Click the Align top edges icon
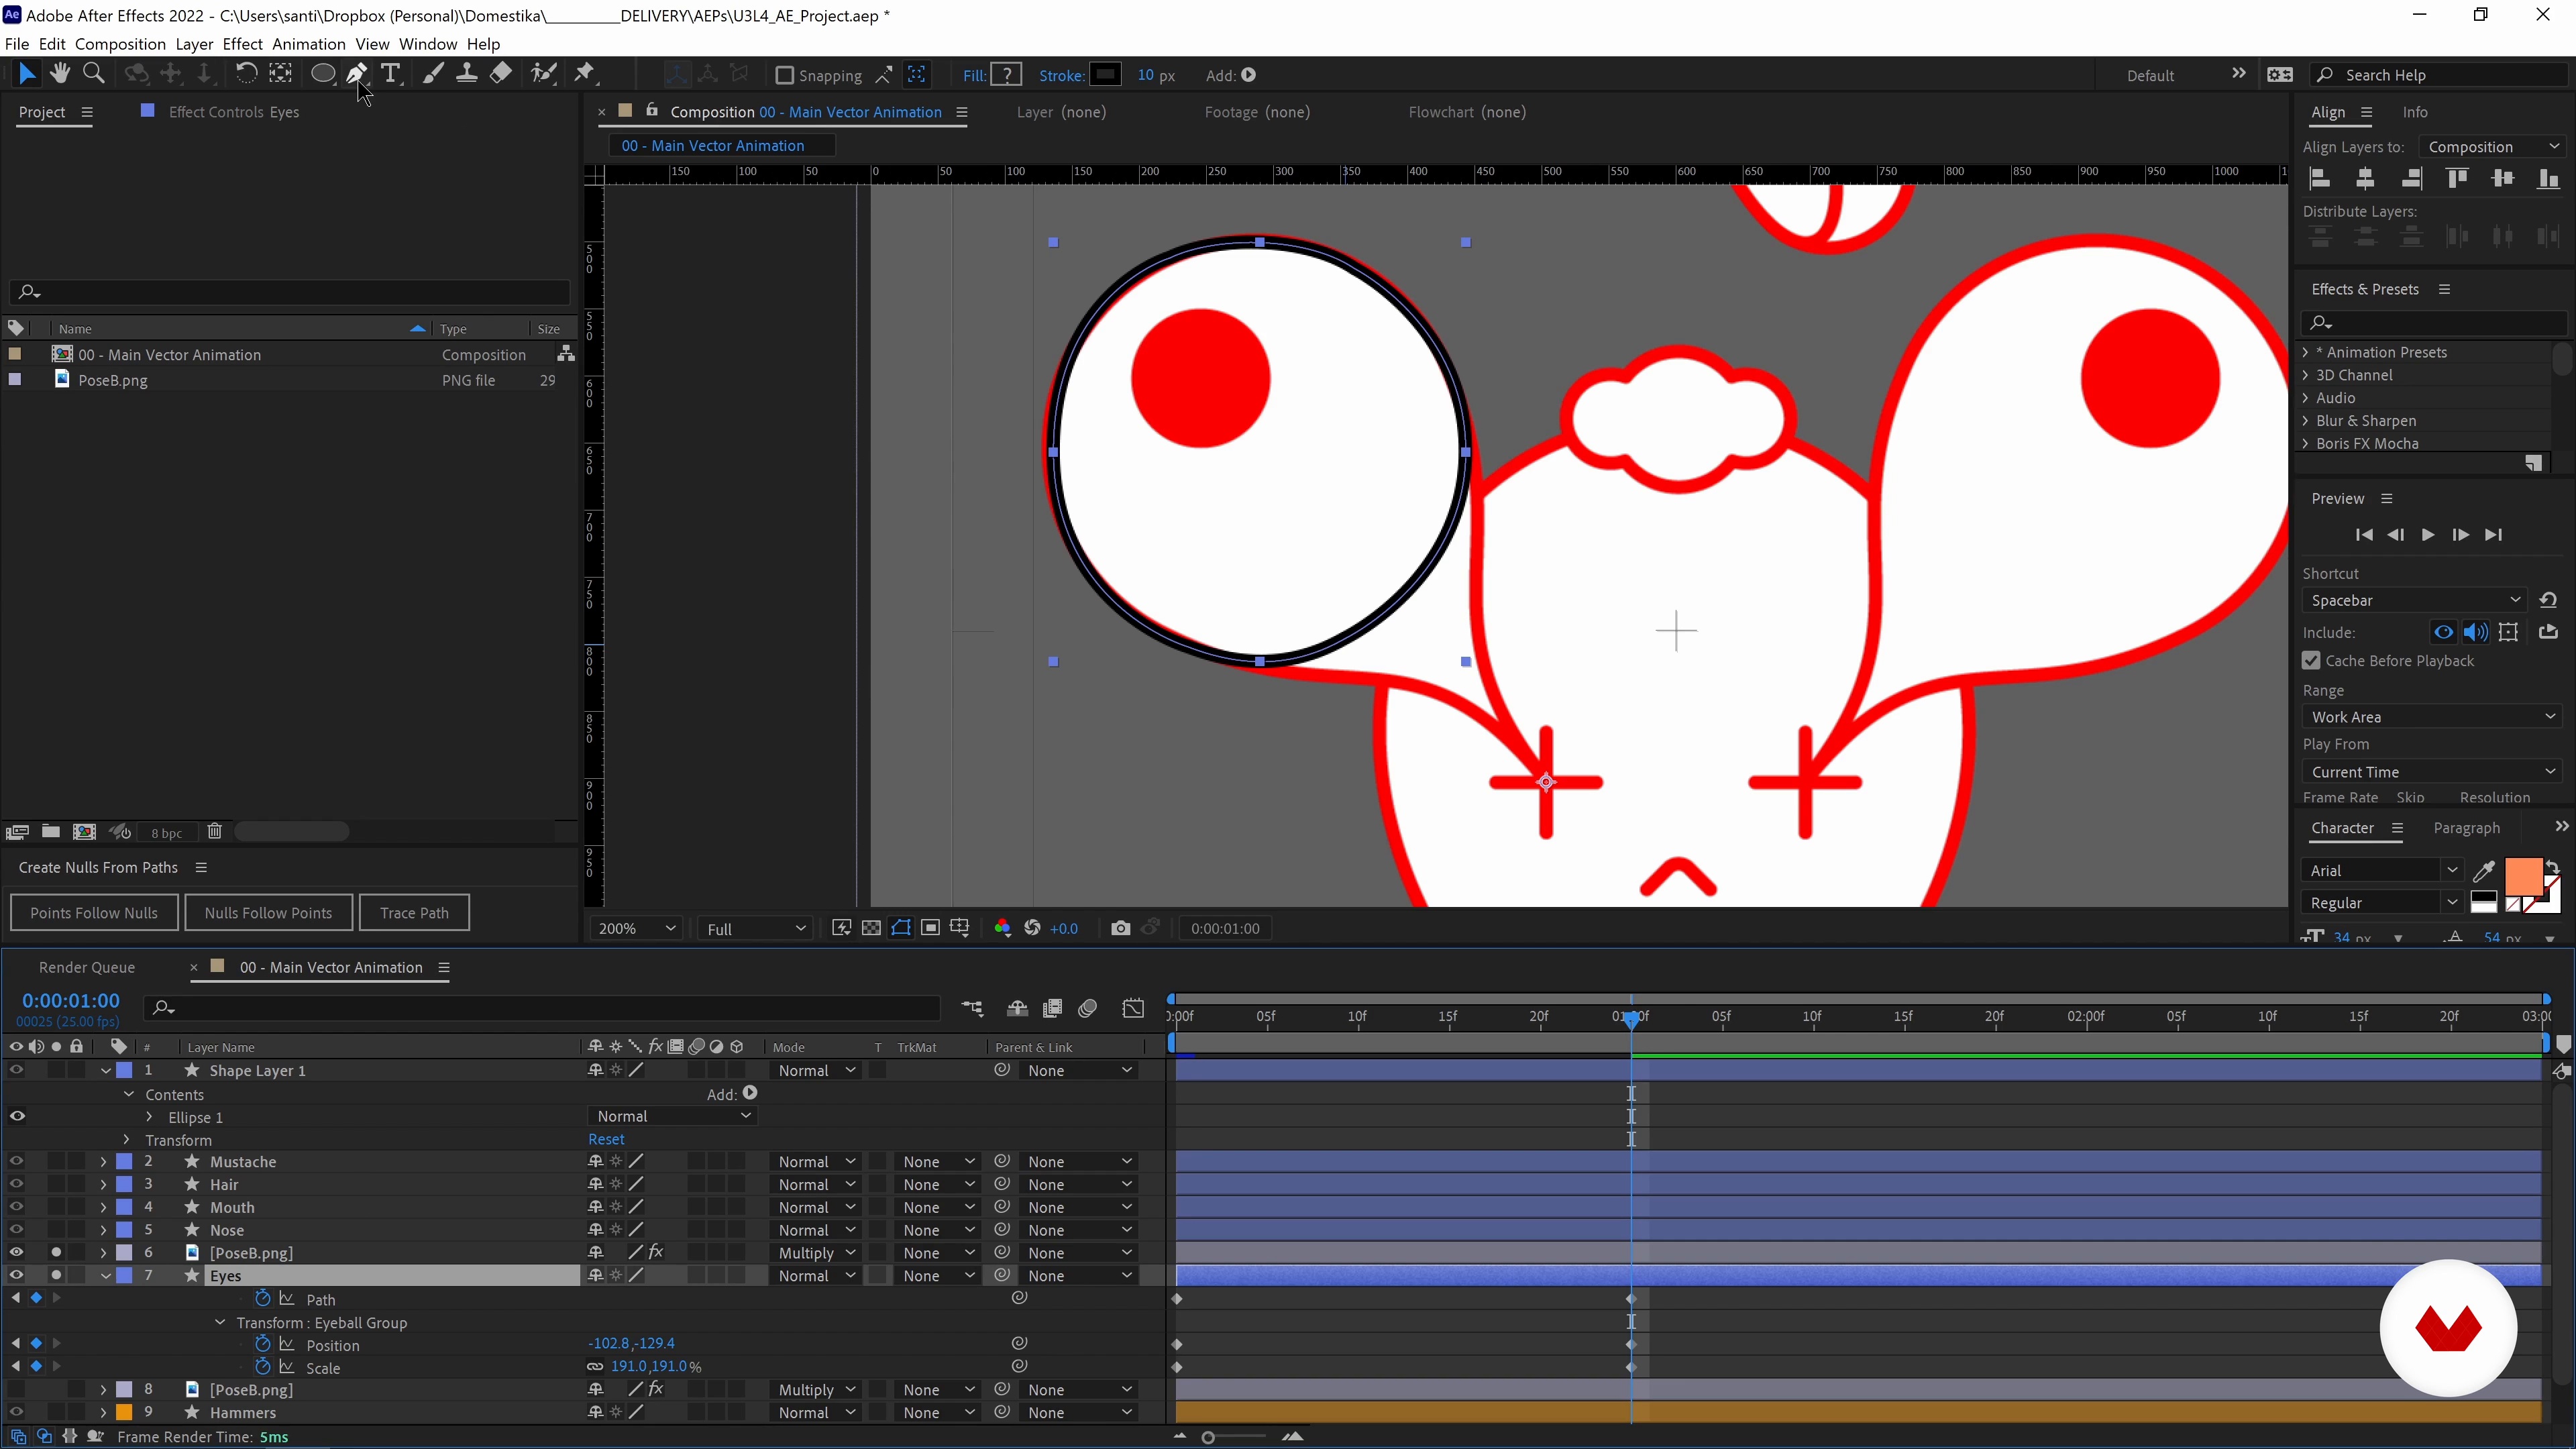This screenshot has width=2576, height=1449. [x=2457, y=179]
